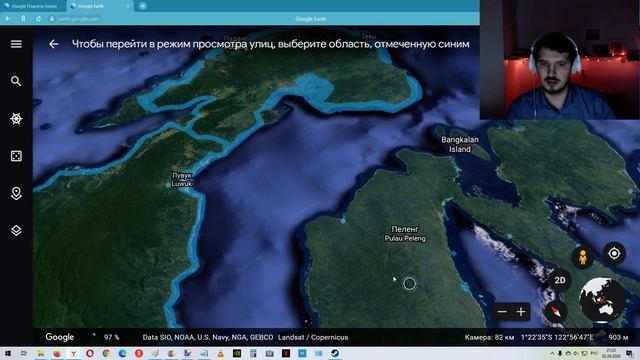Switch map to 2D view

tap(560, 280)
